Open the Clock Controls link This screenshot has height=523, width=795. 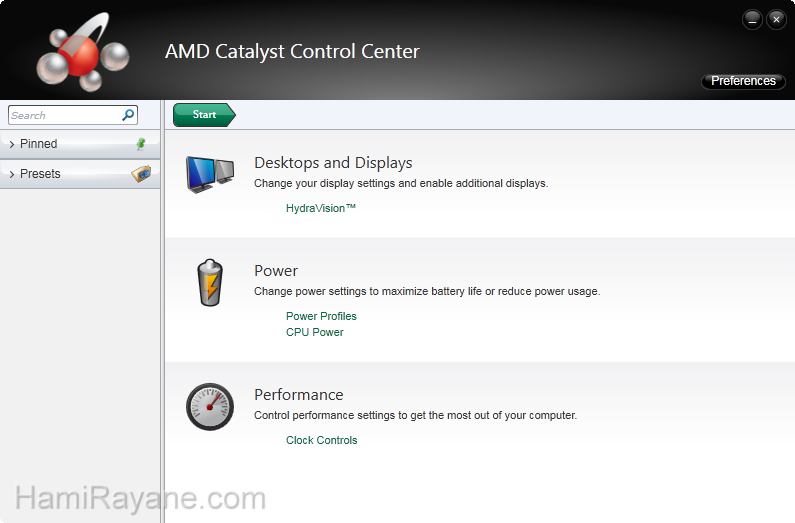point(321,440)
